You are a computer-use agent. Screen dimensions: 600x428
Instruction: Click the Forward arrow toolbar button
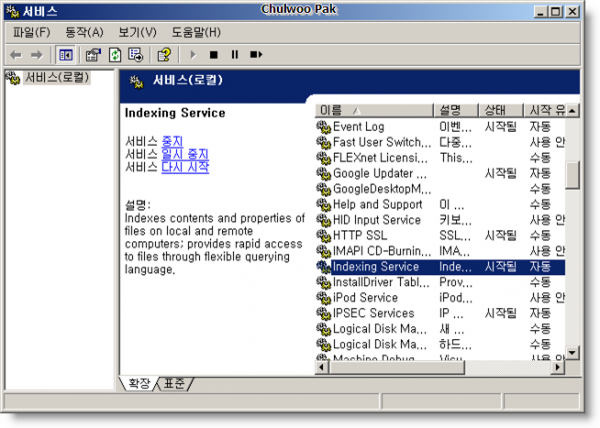click(37, 55)
